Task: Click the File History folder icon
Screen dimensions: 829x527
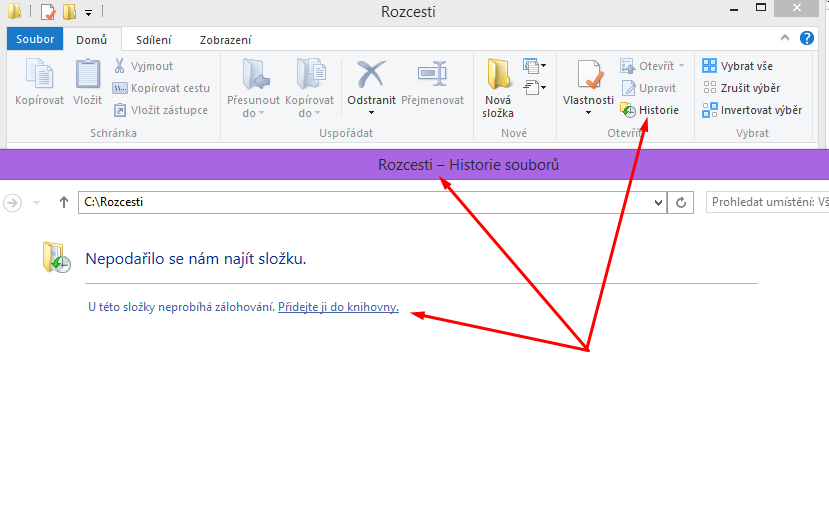Action: (x=57, y=257)
